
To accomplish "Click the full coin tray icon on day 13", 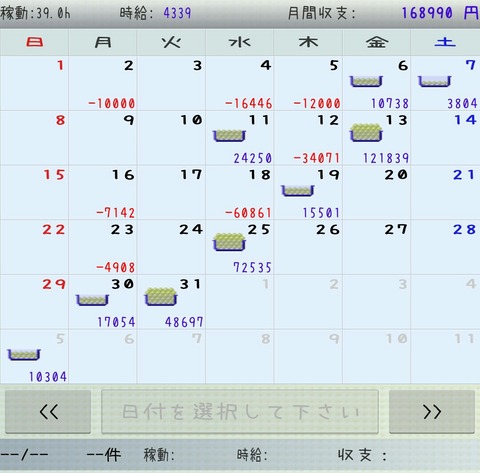I will pos(366,132).
